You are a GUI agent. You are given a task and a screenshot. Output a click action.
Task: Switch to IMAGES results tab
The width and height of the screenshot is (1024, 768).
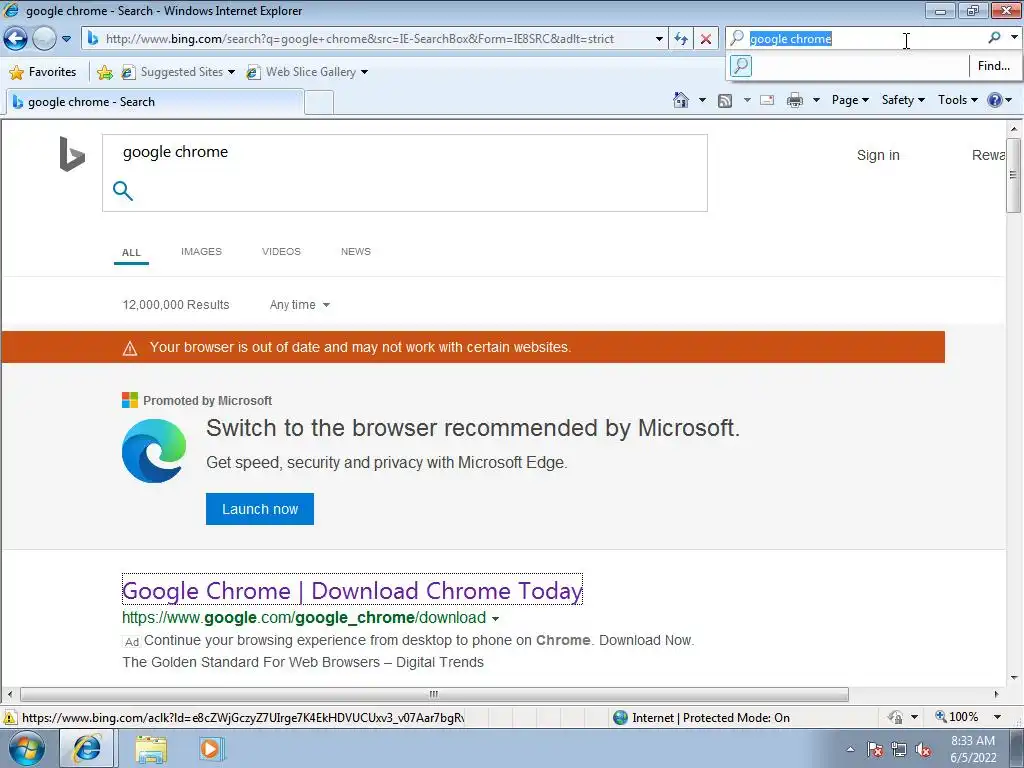pos(201,251)
